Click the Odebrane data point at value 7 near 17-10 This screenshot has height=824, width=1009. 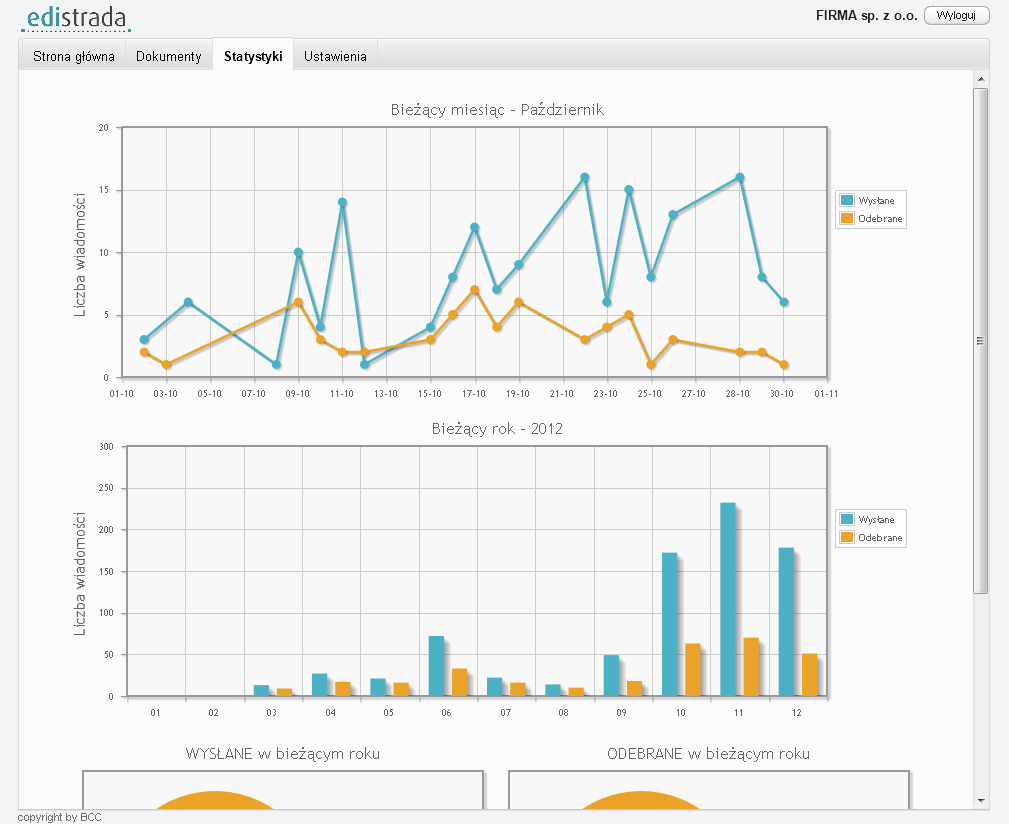point(475,290)
